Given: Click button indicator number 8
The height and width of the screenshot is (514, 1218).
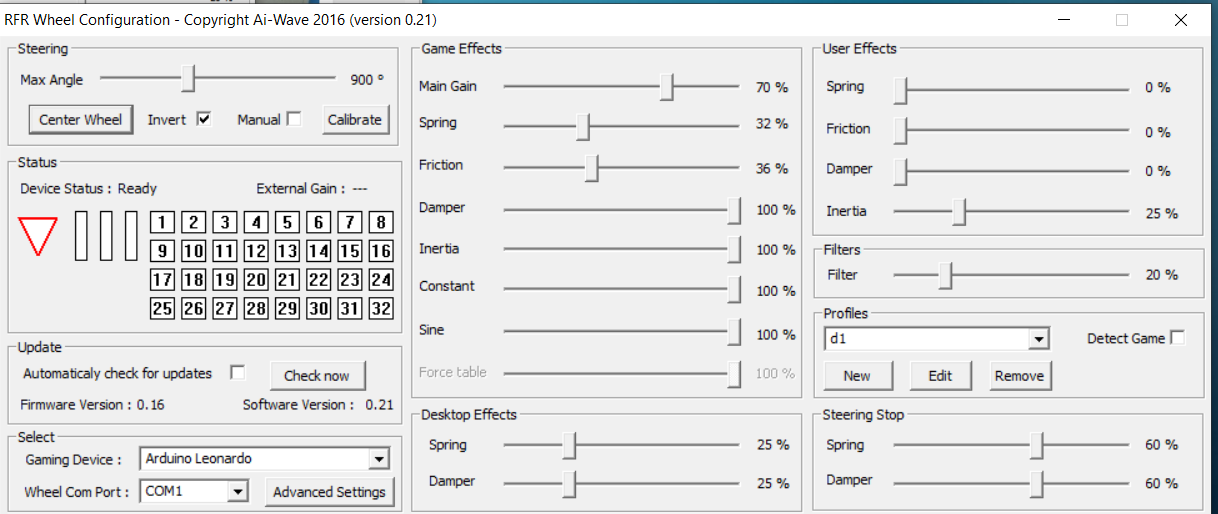Looking at the screenshot, I should (x=381, y=223).
